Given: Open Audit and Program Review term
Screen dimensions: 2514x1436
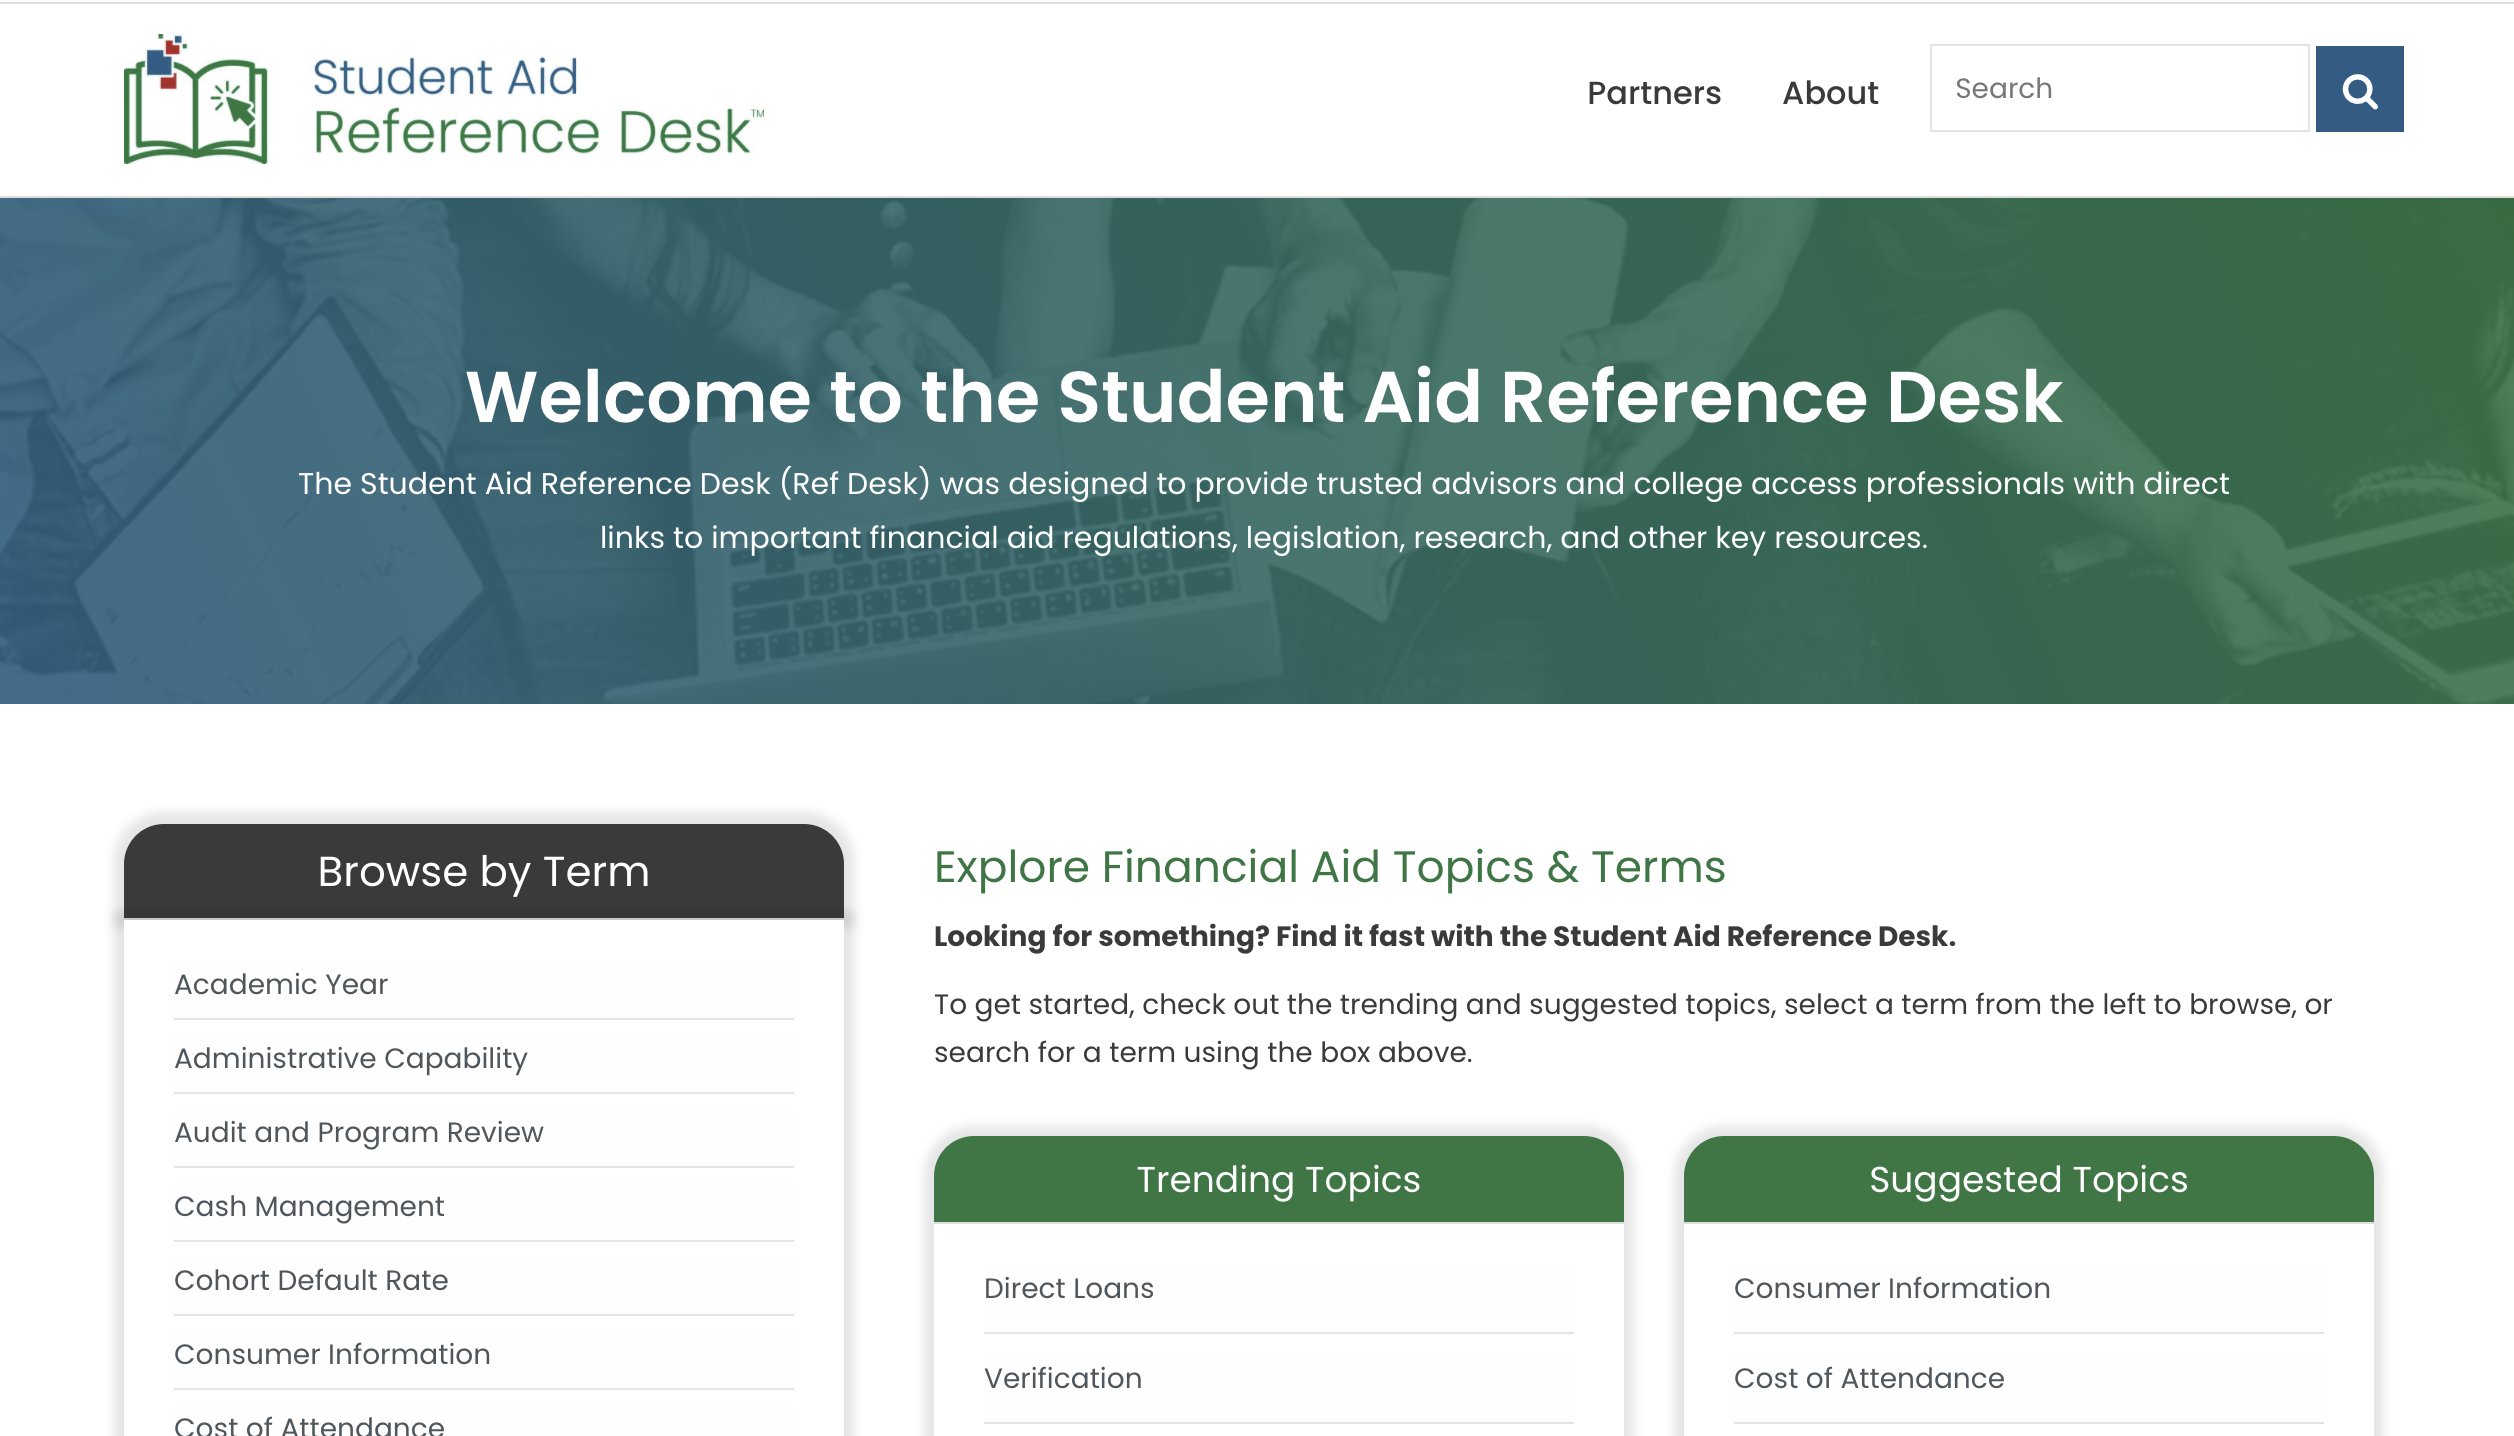Looking at the screenshot, I should tap(359, 1132).
